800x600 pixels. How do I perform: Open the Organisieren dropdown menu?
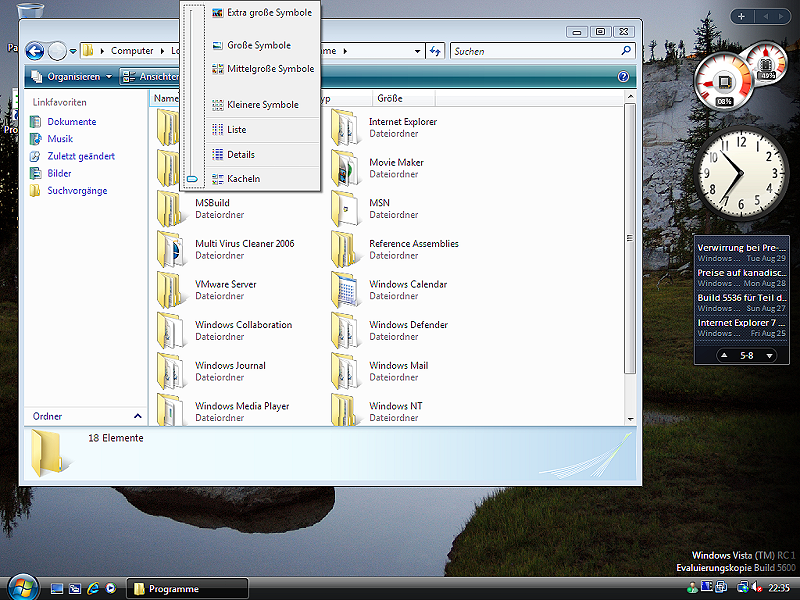point(73,77)
